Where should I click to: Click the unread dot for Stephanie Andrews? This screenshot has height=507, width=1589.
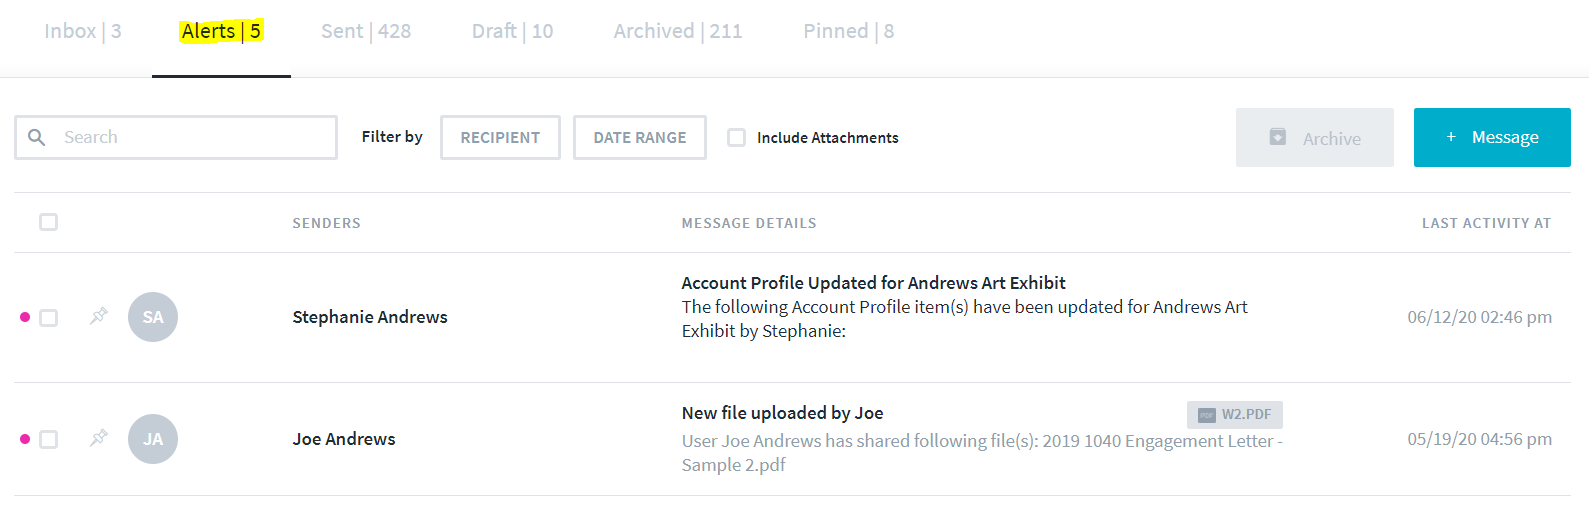[x=25, y=317]
